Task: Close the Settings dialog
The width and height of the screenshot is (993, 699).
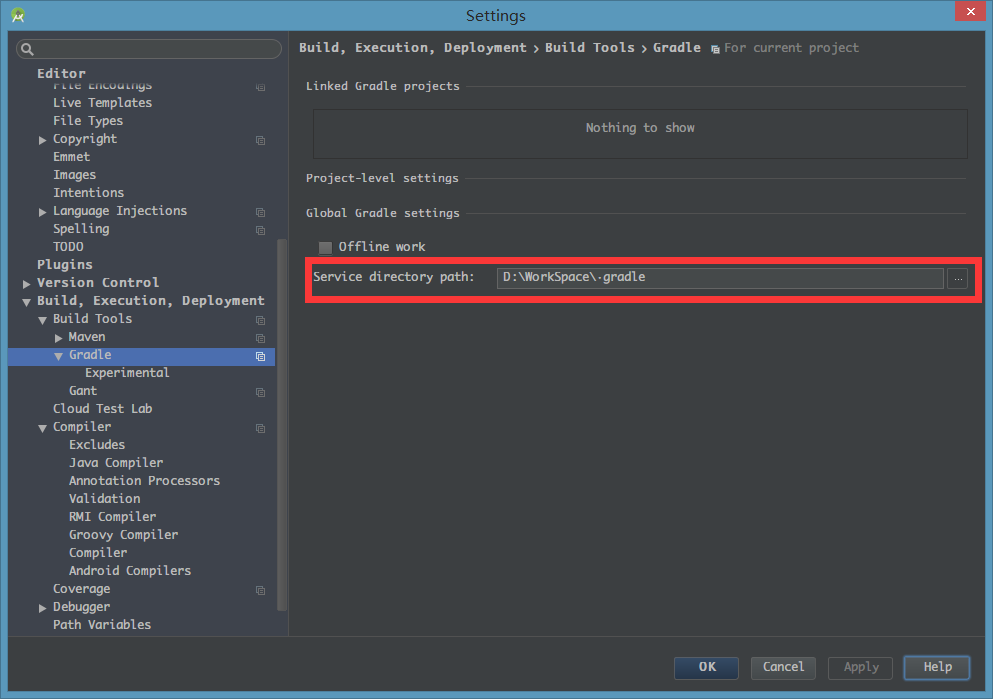Action: 971,11
